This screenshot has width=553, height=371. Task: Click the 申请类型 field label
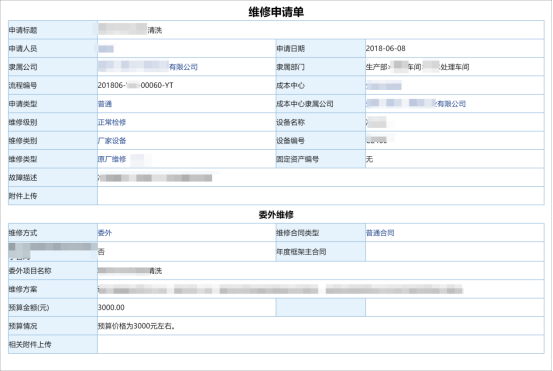[x=23, y=104]
